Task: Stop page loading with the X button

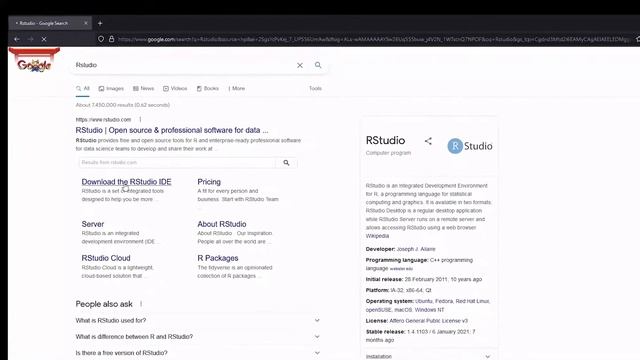Action: point(44,39)
